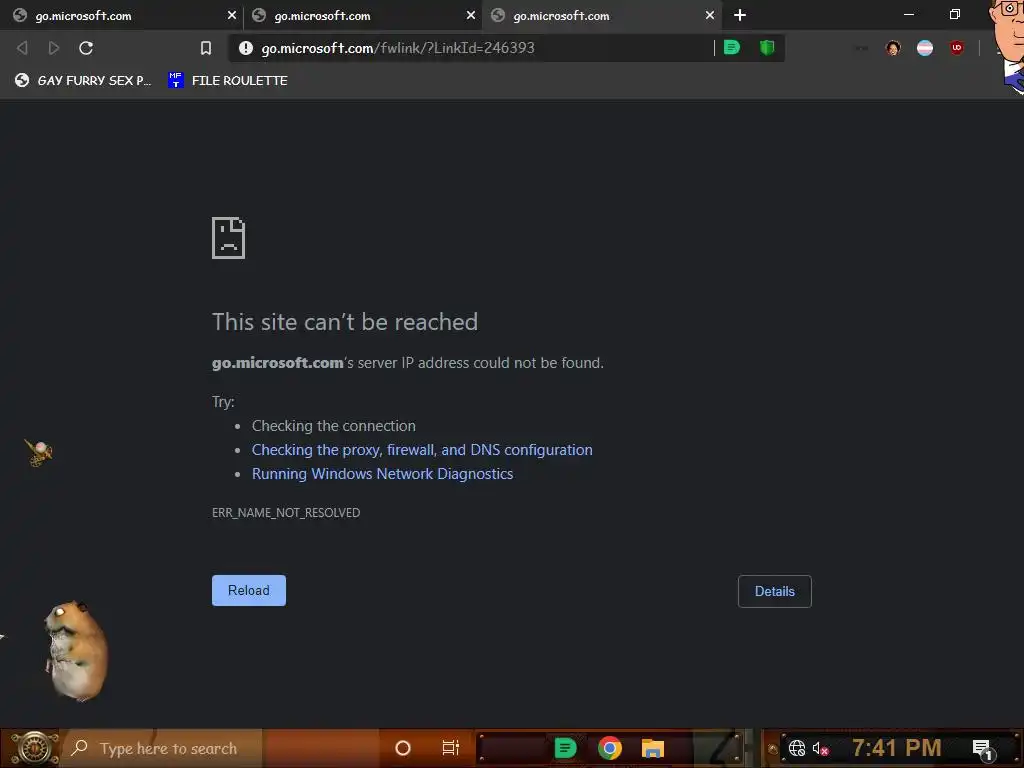
Task: Click the This site can't be reached heading
Action: [x=345, y=322]
